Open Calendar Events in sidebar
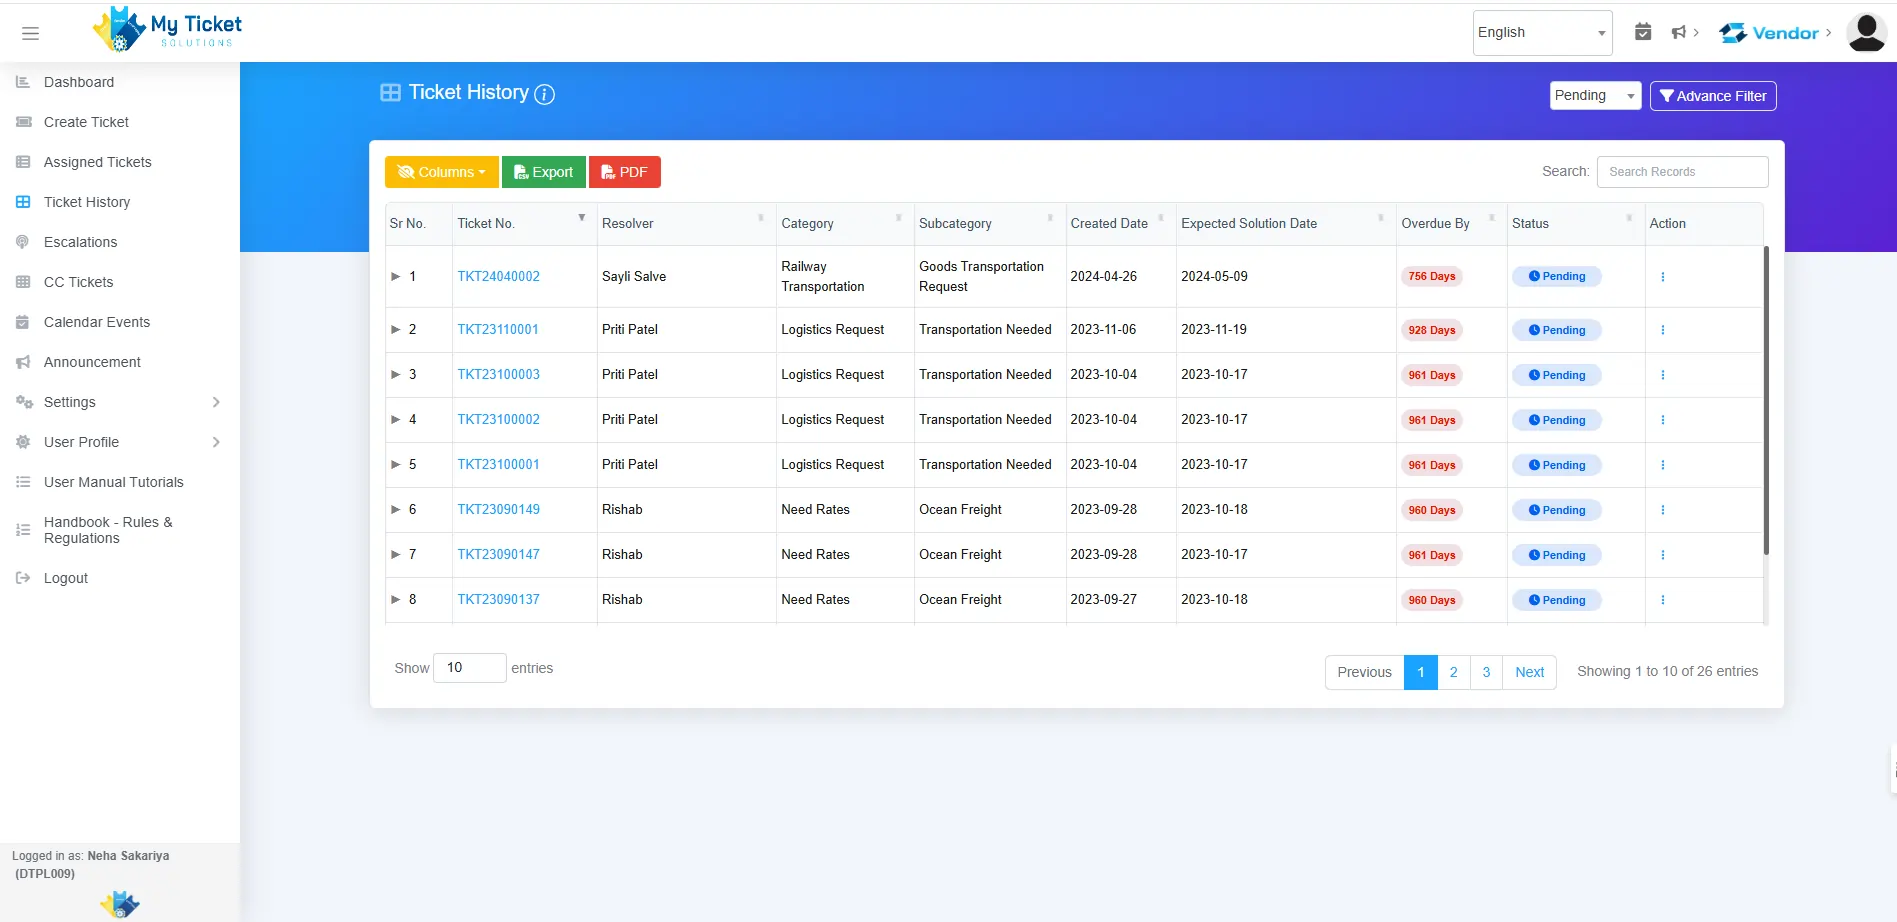Image resolution: width=1897 pixels, height=922 pixels. pos(97,322)
